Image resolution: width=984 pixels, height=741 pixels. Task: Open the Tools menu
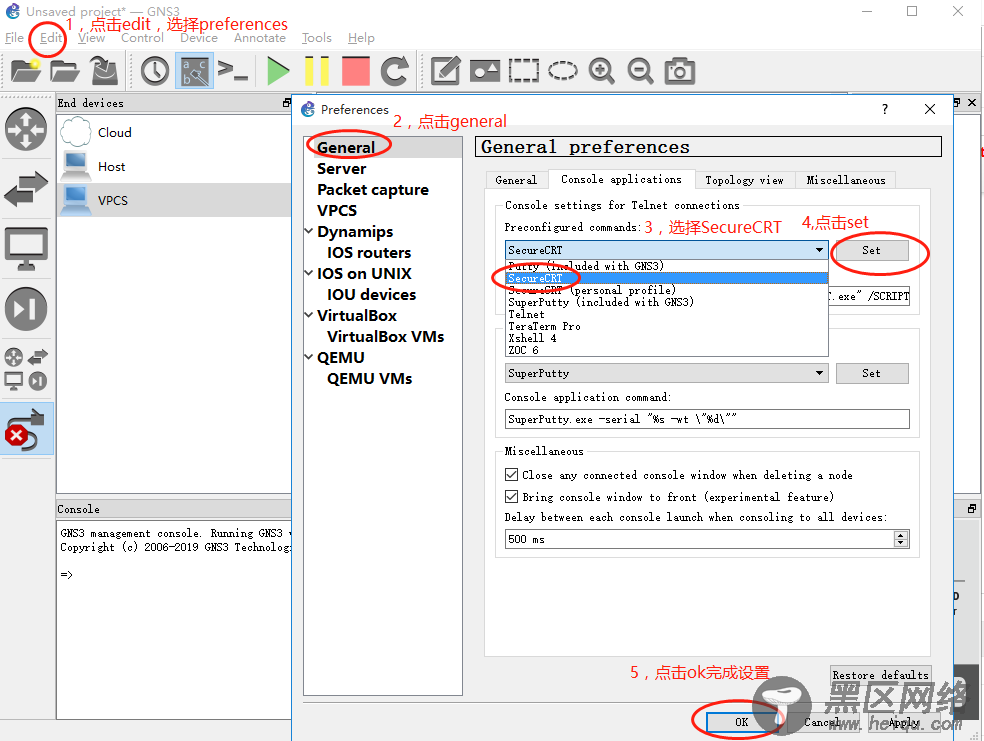(316, 38)
